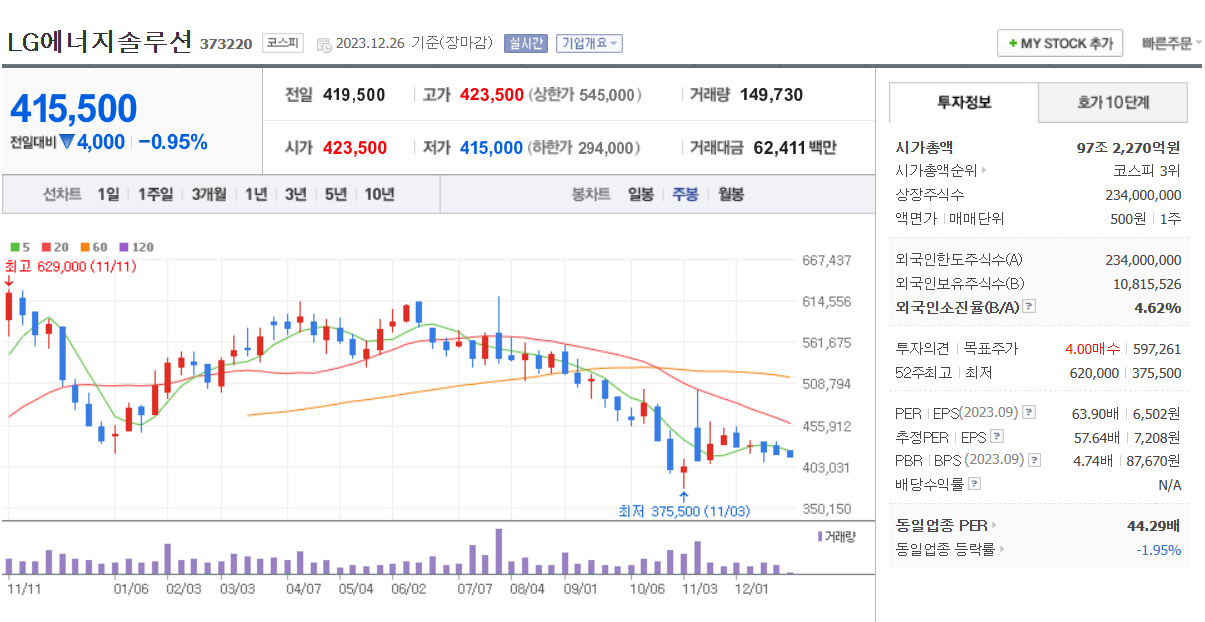The width and height of the screenshot is (1205, 622).
Task: Click the 저가 415,000 value
Action: 491,147
